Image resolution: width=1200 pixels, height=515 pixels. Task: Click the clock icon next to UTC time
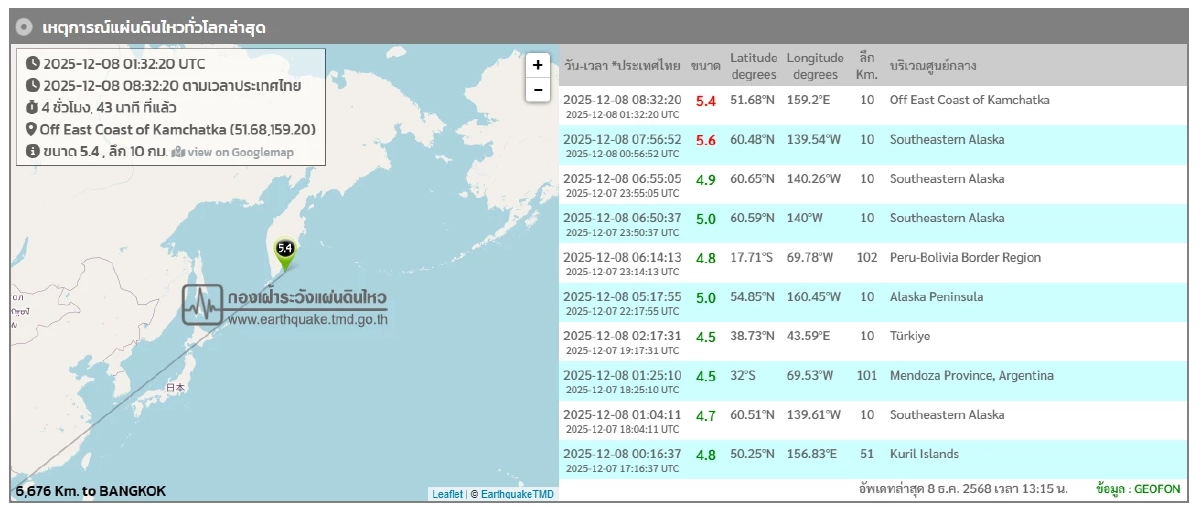33,64
